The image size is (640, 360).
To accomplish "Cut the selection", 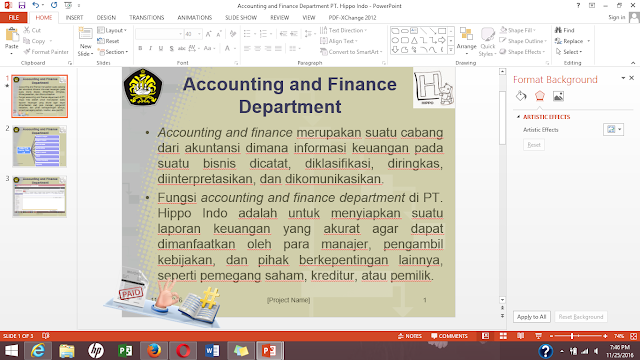I will 32,30.
